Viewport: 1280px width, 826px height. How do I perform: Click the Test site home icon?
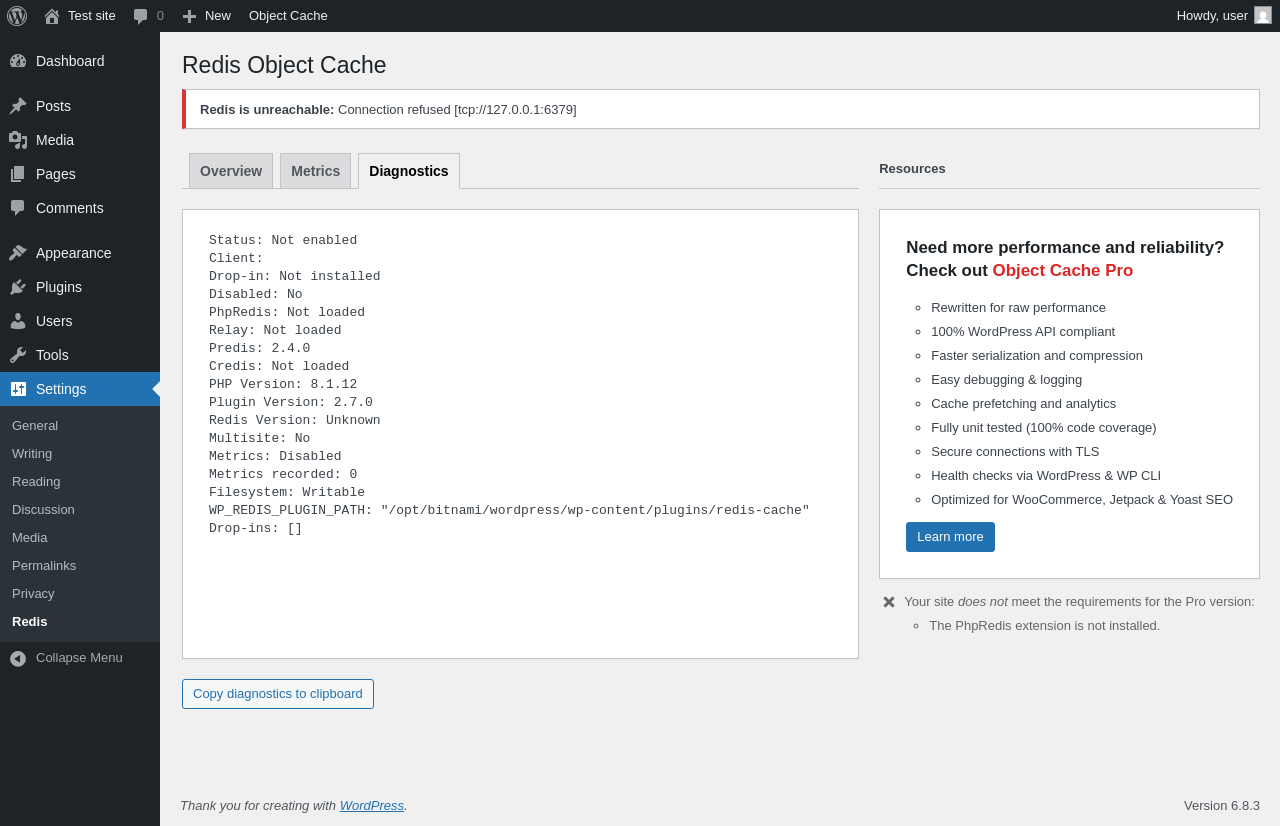(x=52, y=16)
